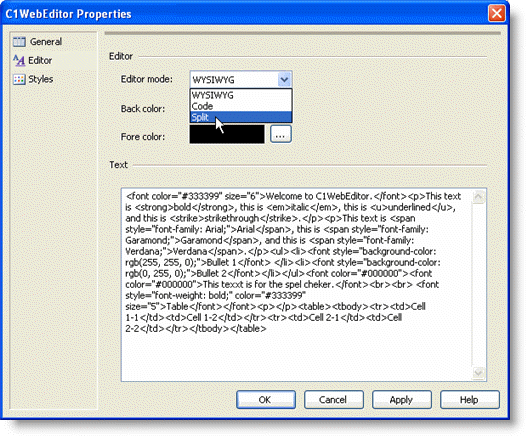
Task: Select the Editor page label
Action: 40,60
